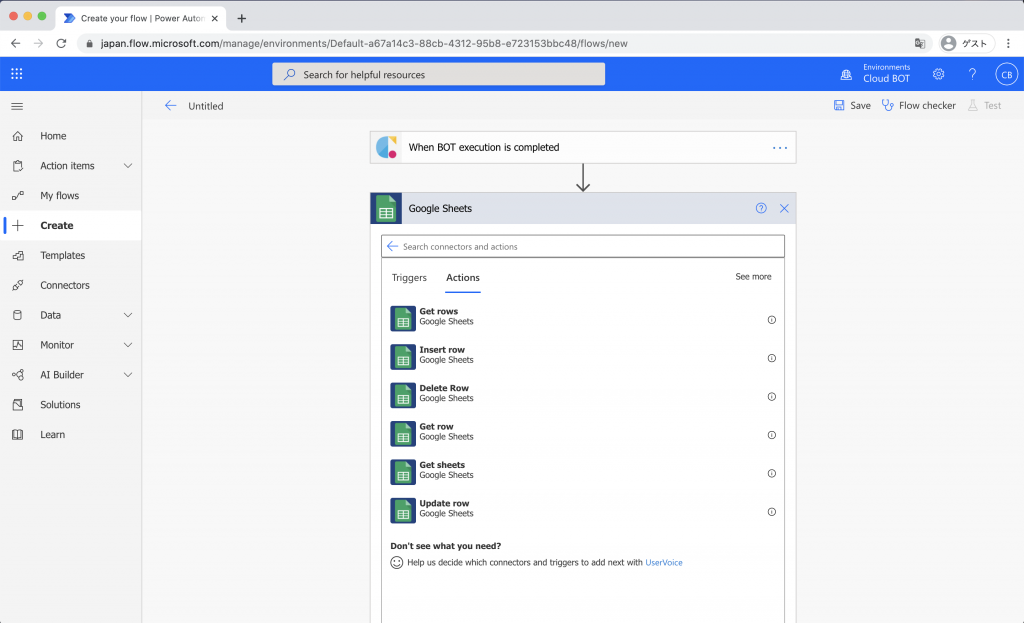This screenshot has width=1024, height=623.
Task: Open the browser three-dot menu
Action: pos(1008,43)
